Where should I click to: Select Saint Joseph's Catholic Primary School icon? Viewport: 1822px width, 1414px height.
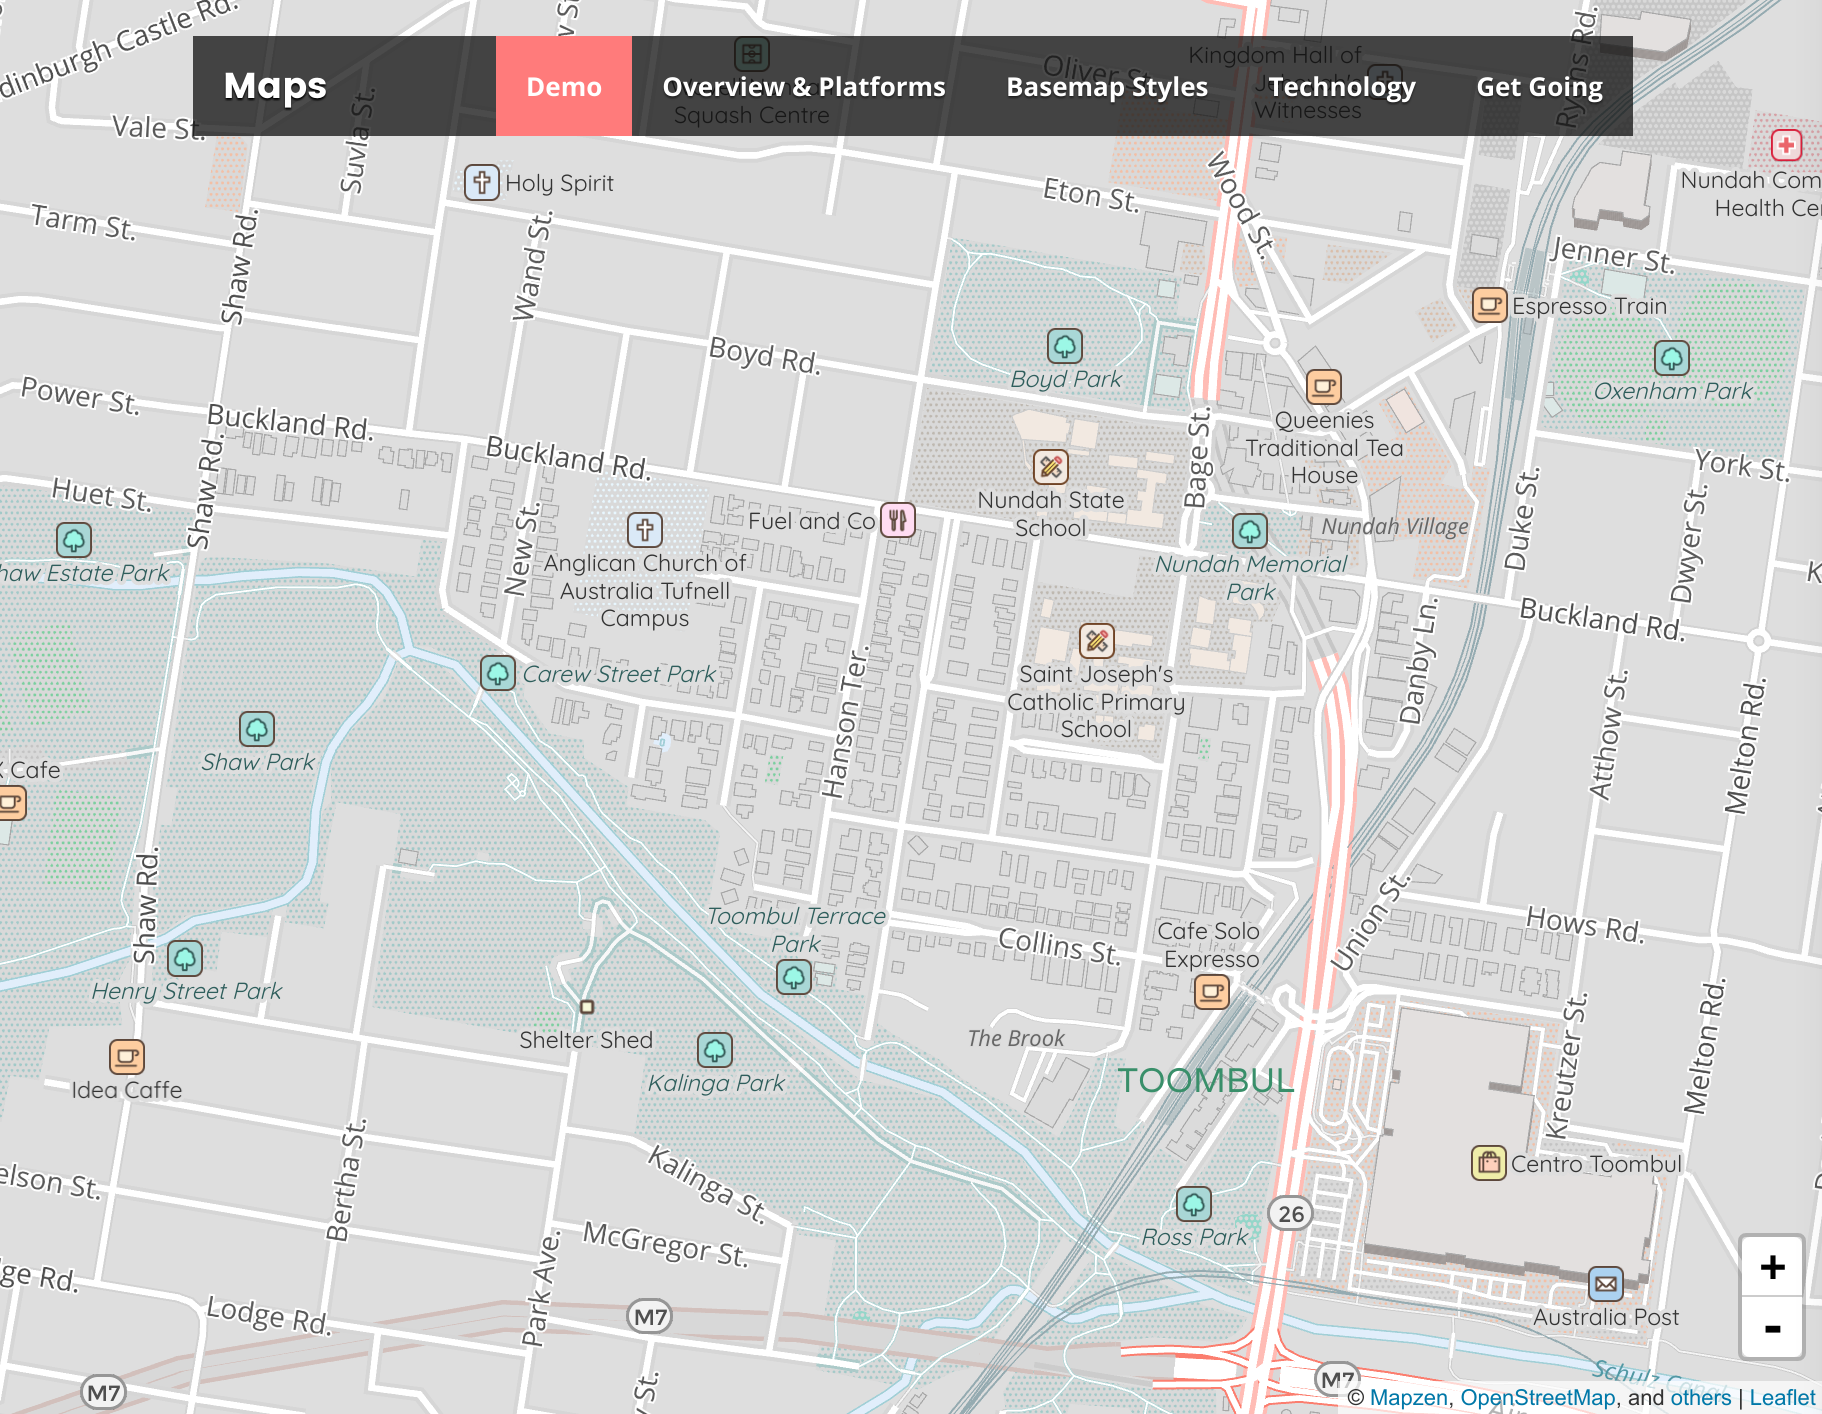[1096, 642]
